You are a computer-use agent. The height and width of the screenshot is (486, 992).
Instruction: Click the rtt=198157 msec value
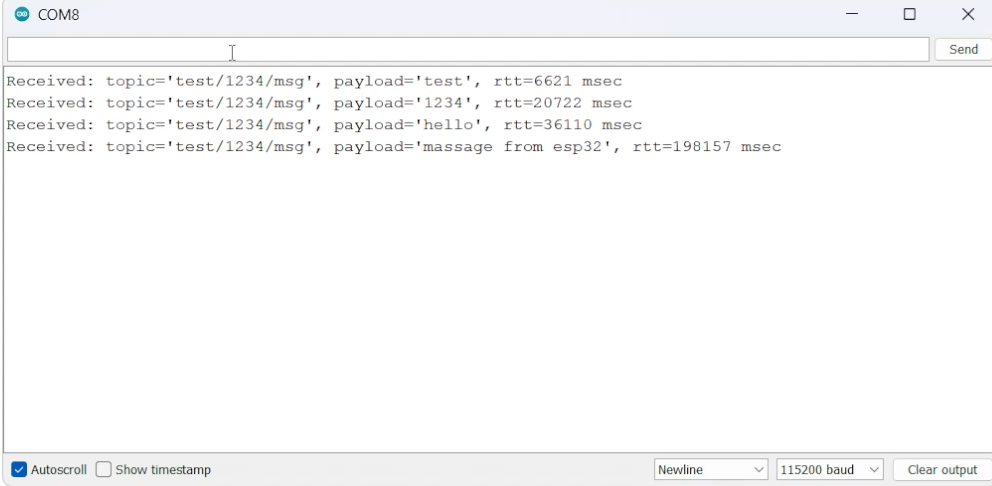coord(707,147)
